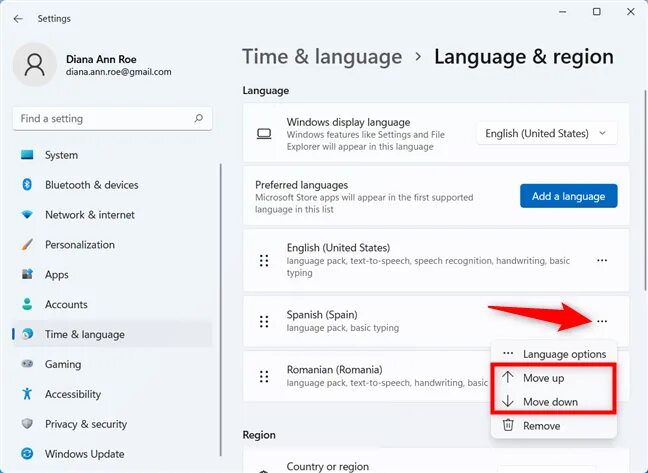The width and height of the screenshot is (648, 473).
Task: Open the user profile avatar
Action: click(x=34, y=64)
